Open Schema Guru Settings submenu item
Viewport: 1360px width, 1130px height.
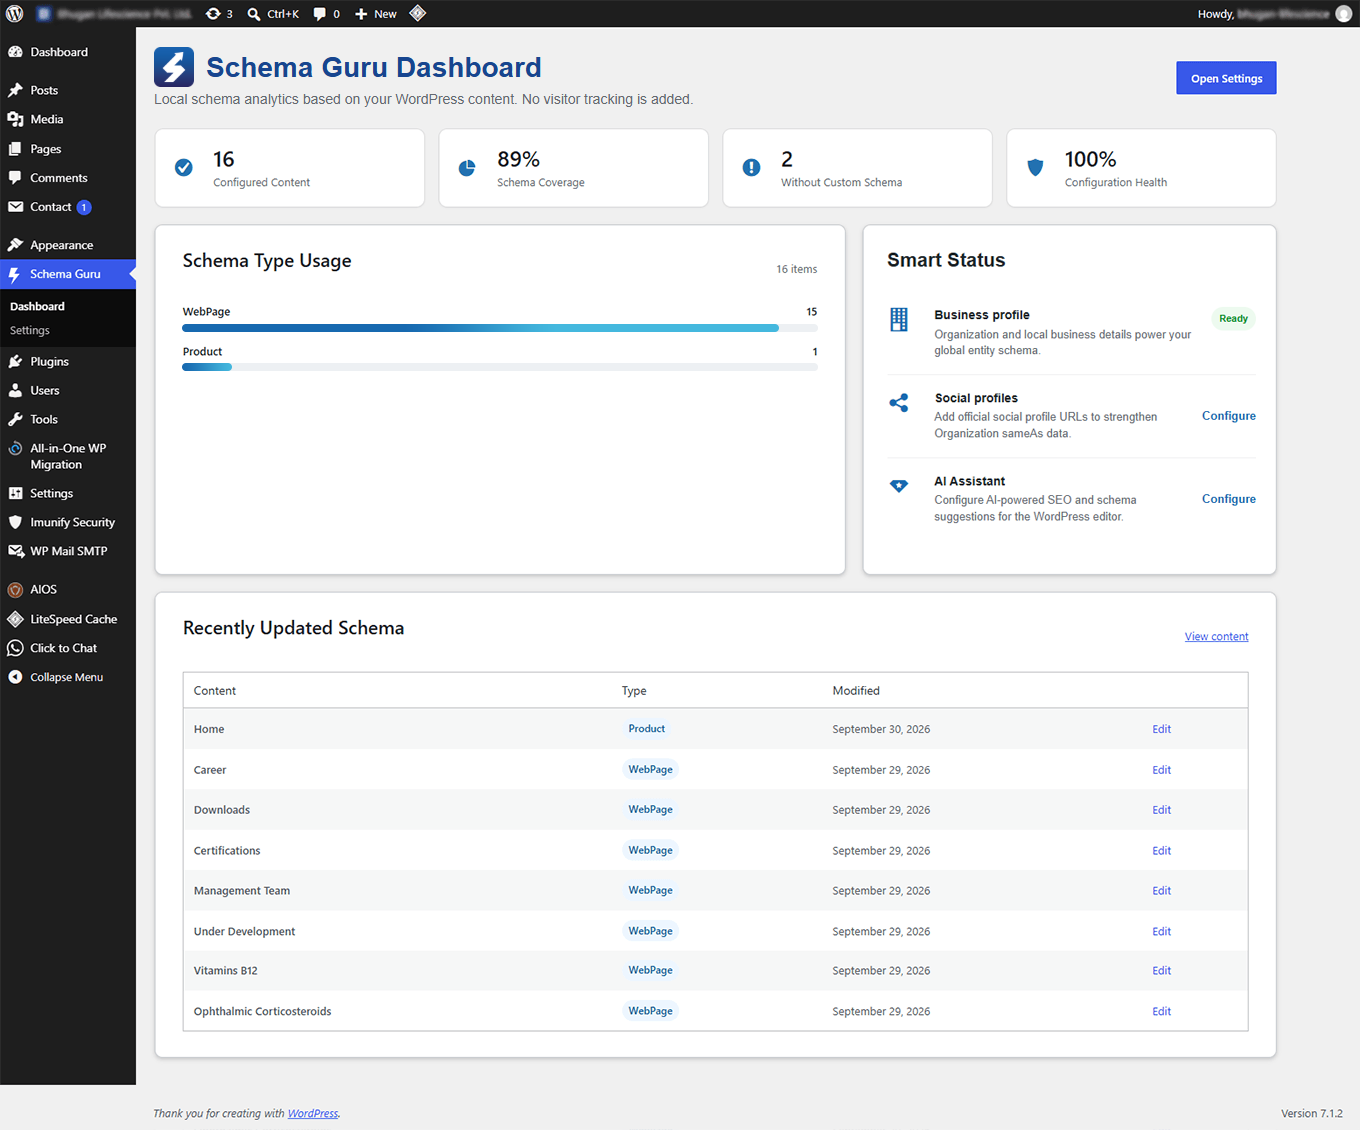click(x=30, y=330)
